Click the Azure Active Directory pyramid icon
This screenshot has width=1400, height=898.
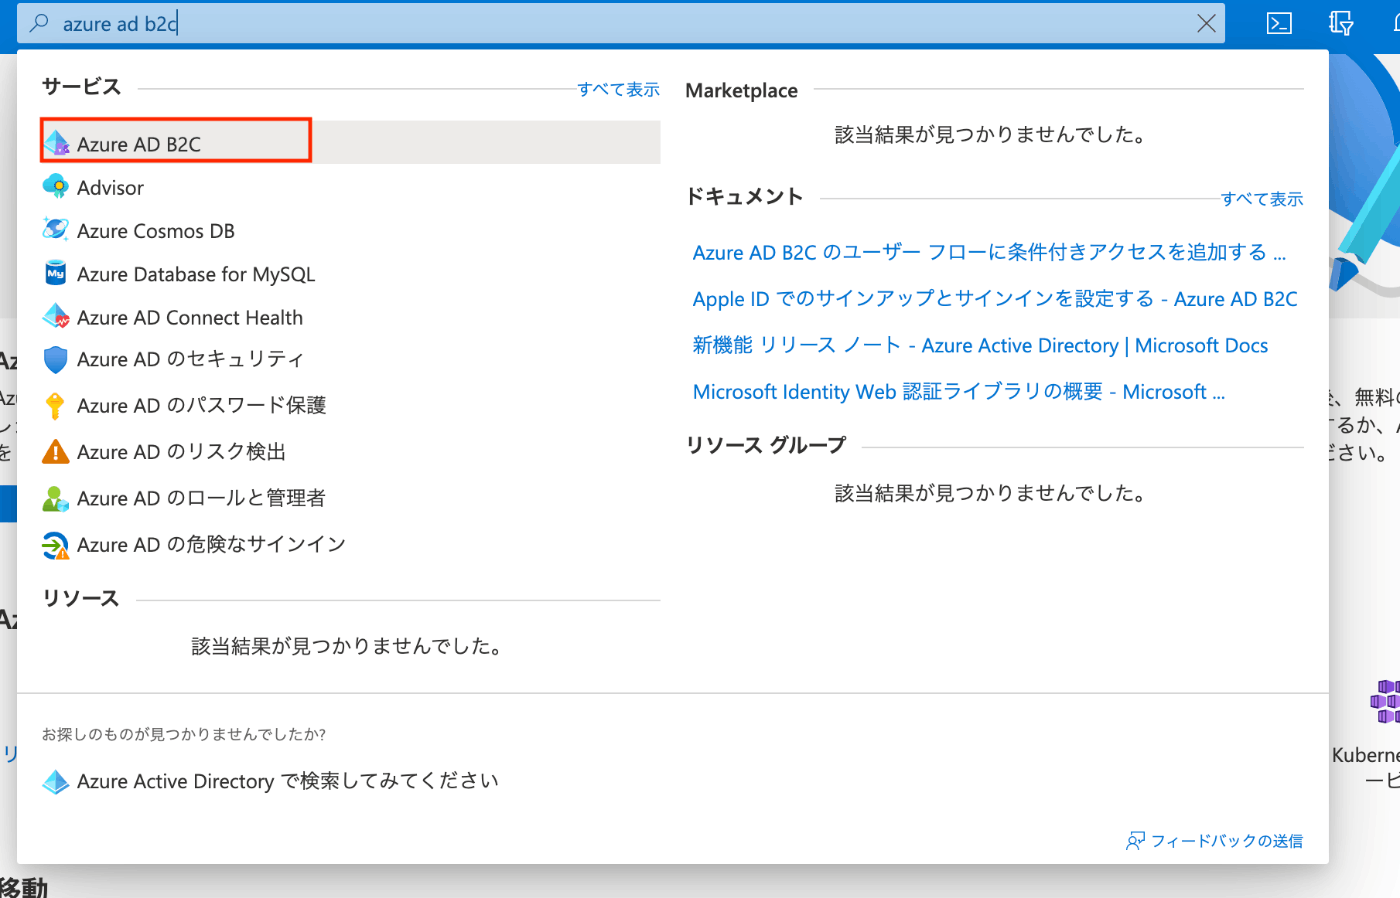[56, 781]
